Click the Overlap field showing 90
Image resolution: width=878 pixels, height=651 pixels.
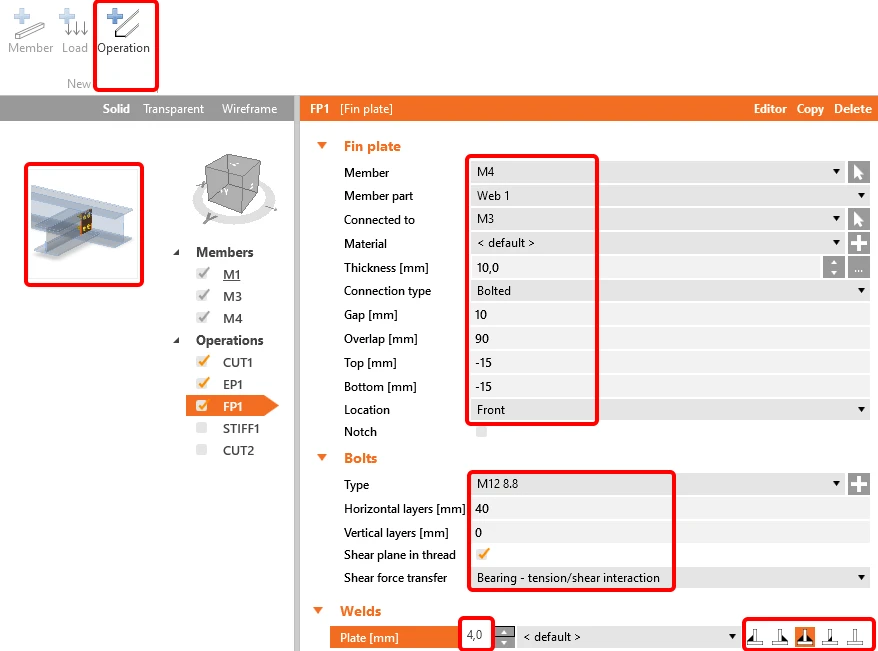tap(670, 339)
